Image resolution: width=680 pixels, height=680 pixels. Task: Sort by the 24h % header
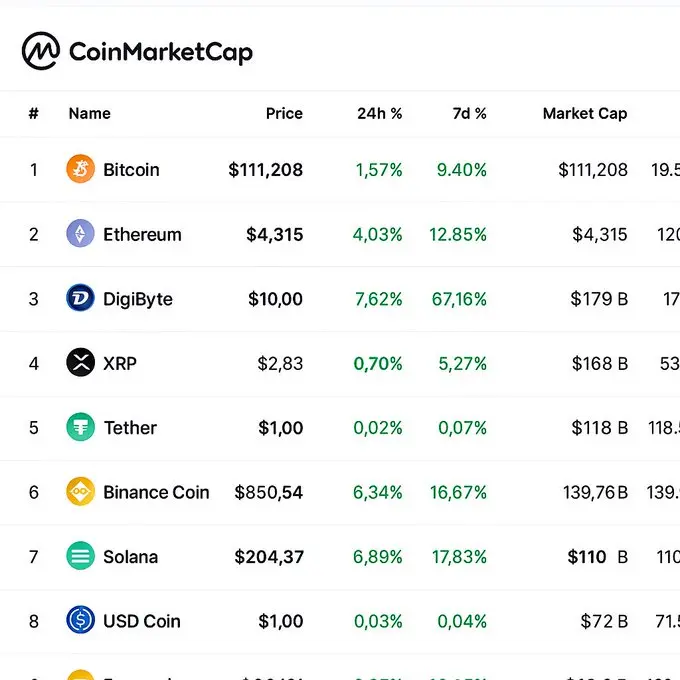coord(379,114)
